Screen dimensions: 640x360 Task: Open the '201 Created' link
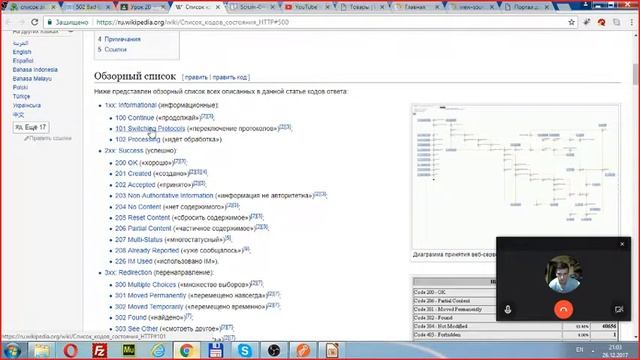[133, 173]
